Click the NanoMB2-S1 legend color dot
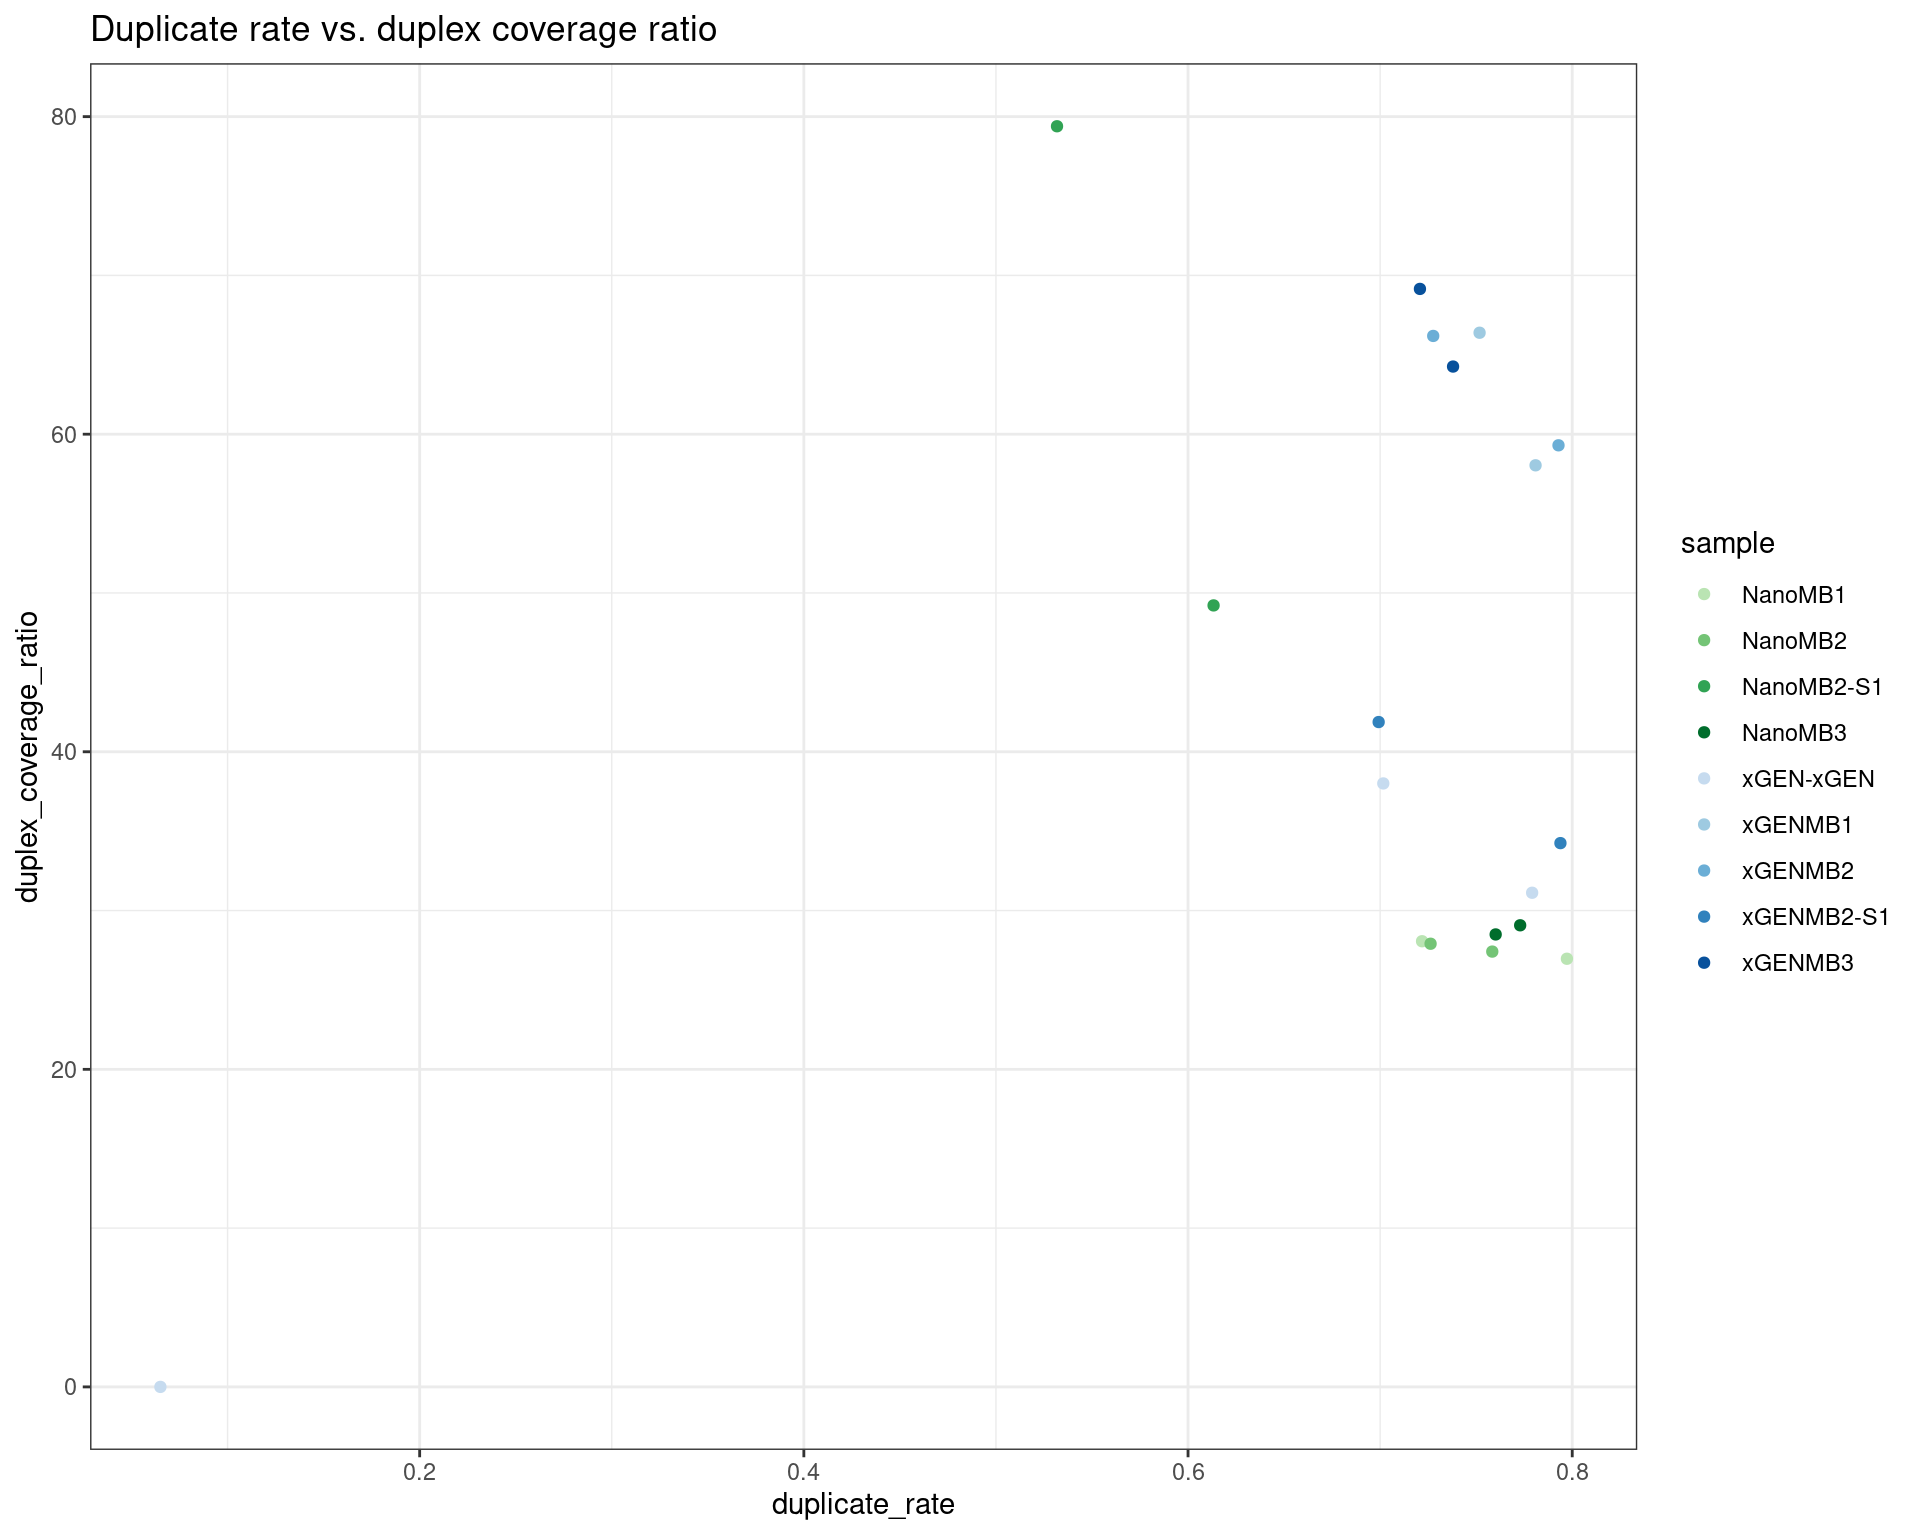 point(1704,687)
